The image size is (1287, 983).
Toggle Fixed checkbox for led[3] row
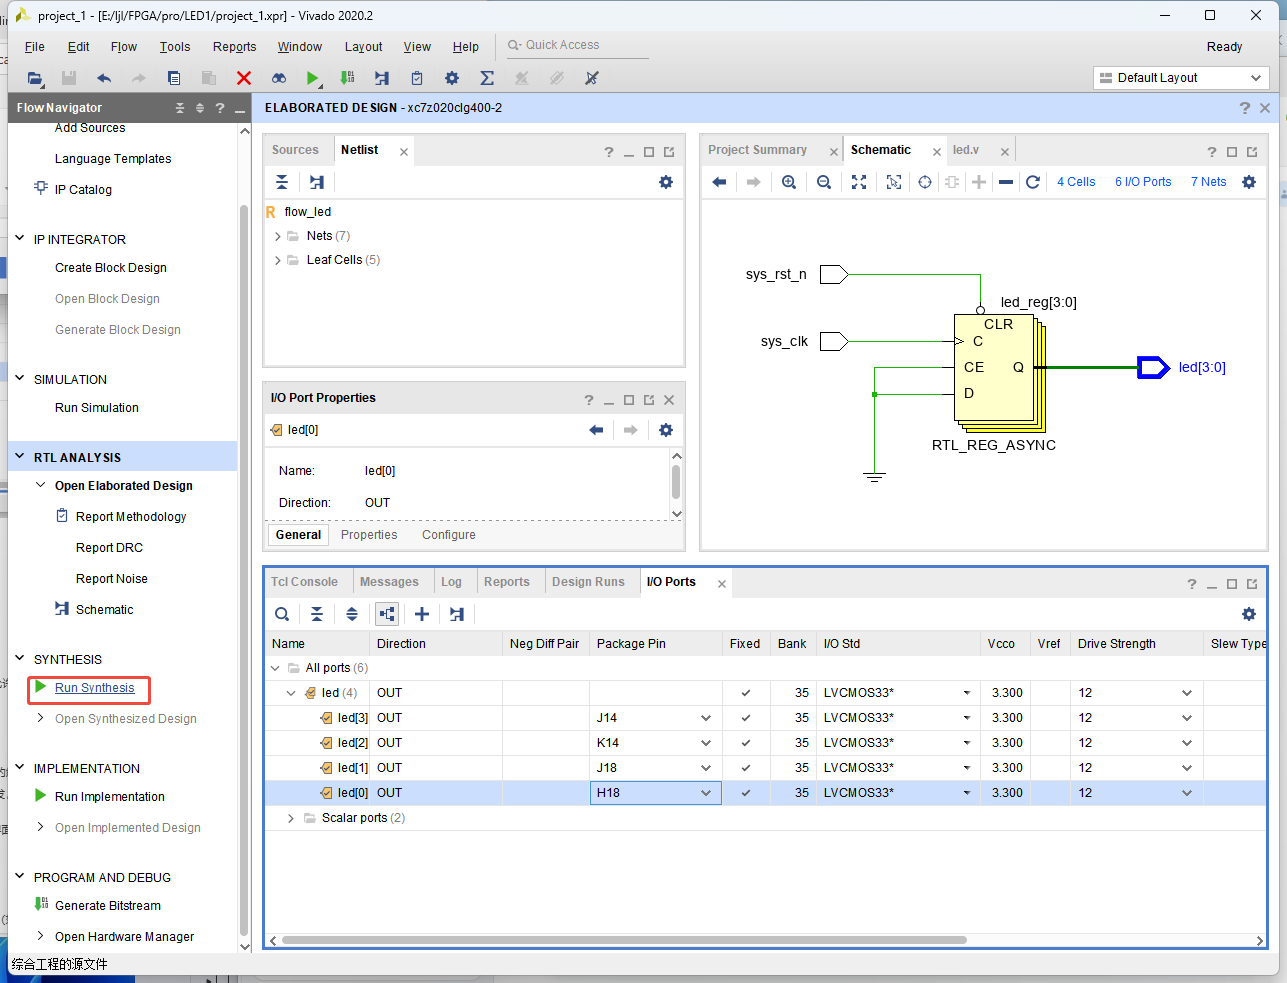tap(746, 718)
